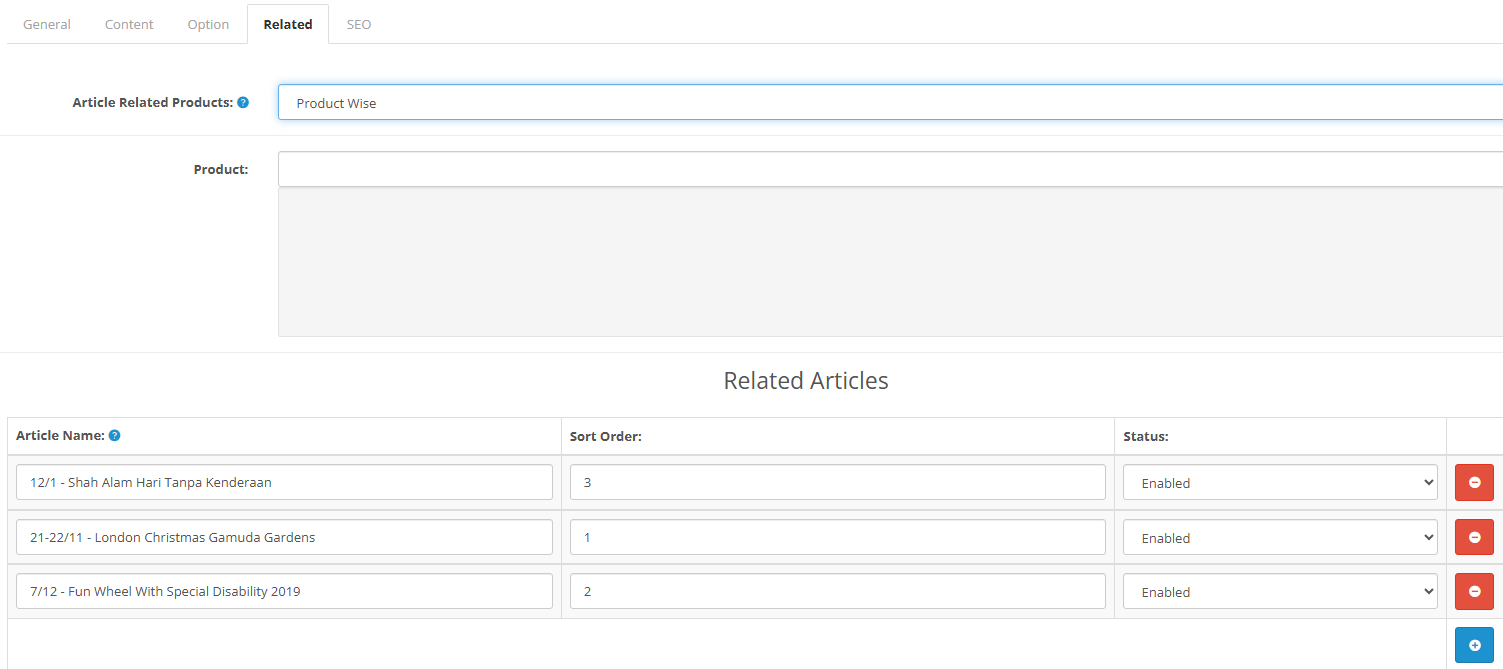Open the Content tab

(x=129, y=24)
